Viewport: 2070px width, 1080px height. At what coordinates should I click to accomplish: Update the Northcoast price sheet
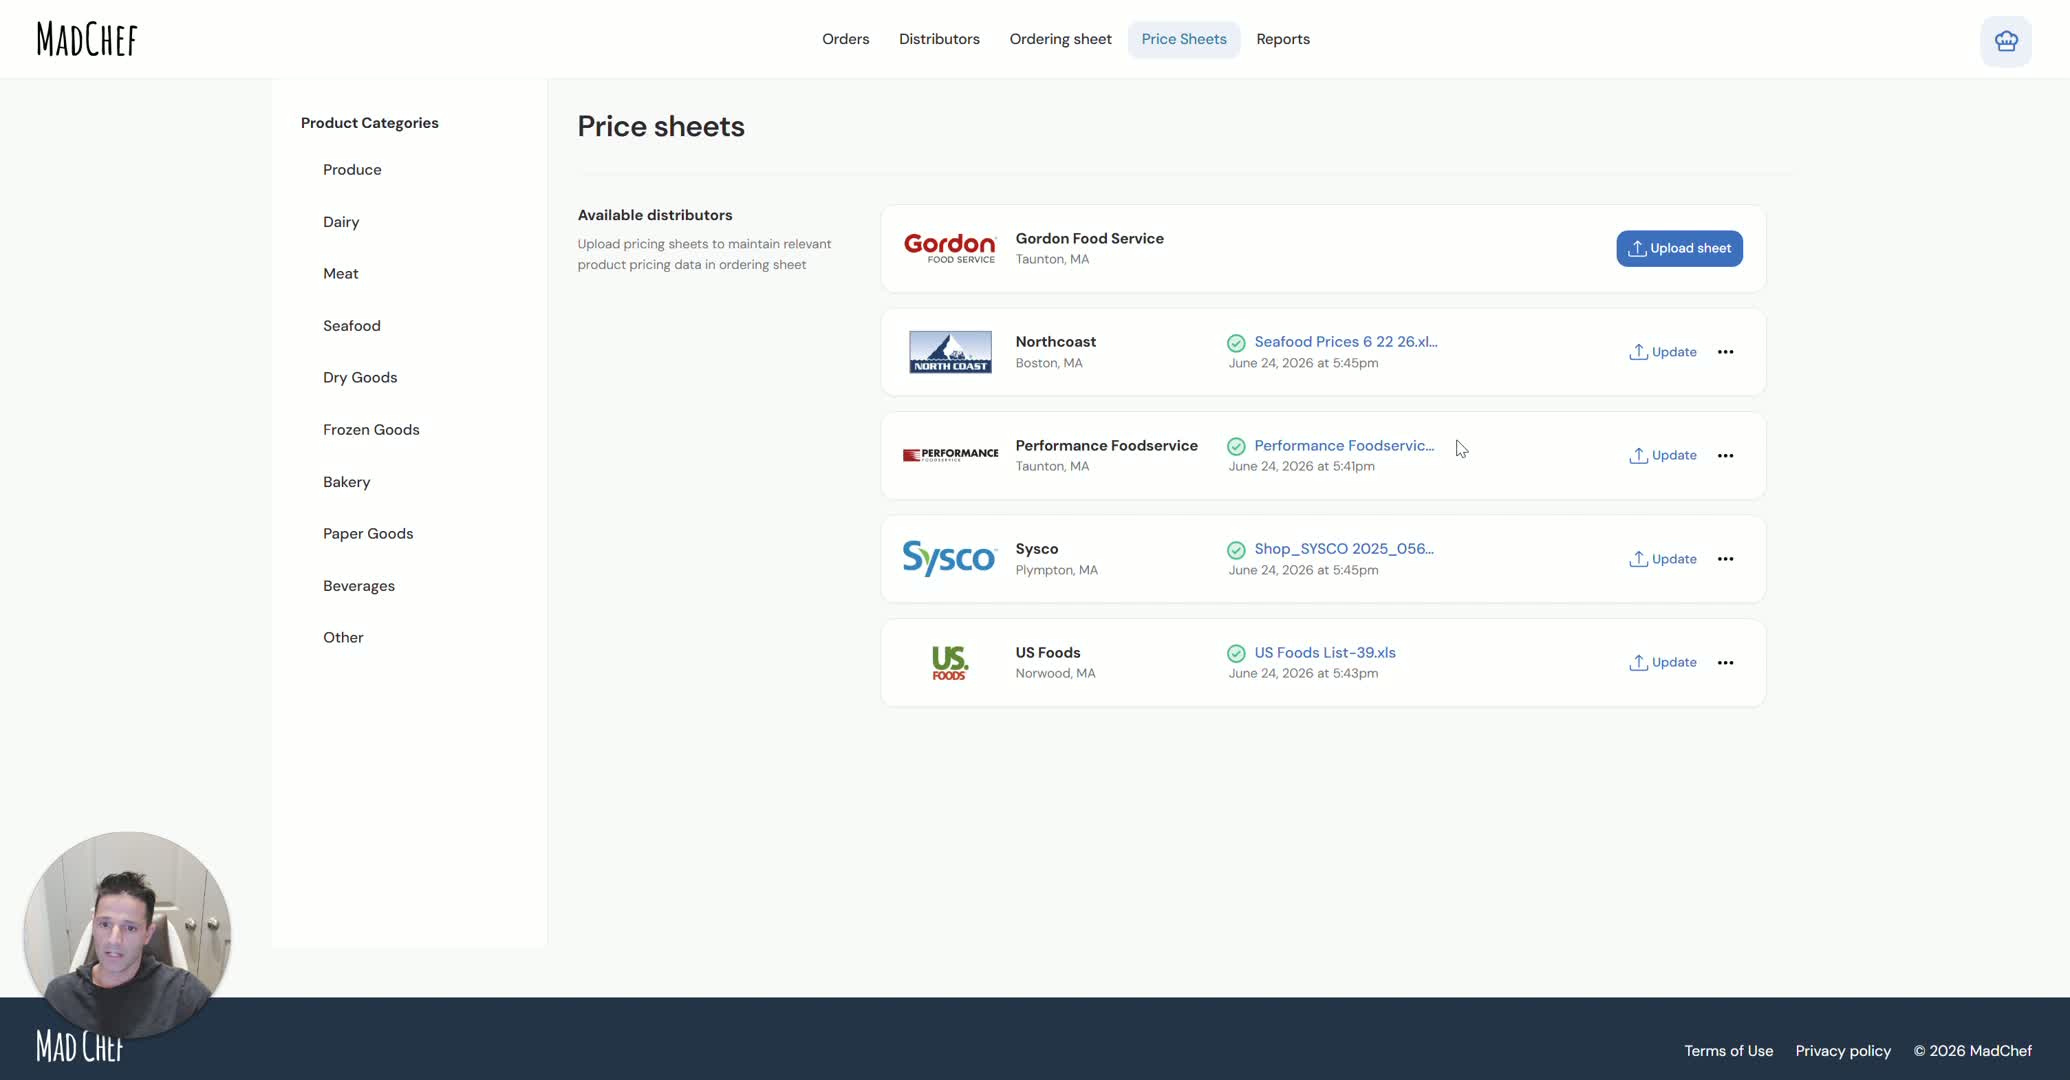point(1663,352)
